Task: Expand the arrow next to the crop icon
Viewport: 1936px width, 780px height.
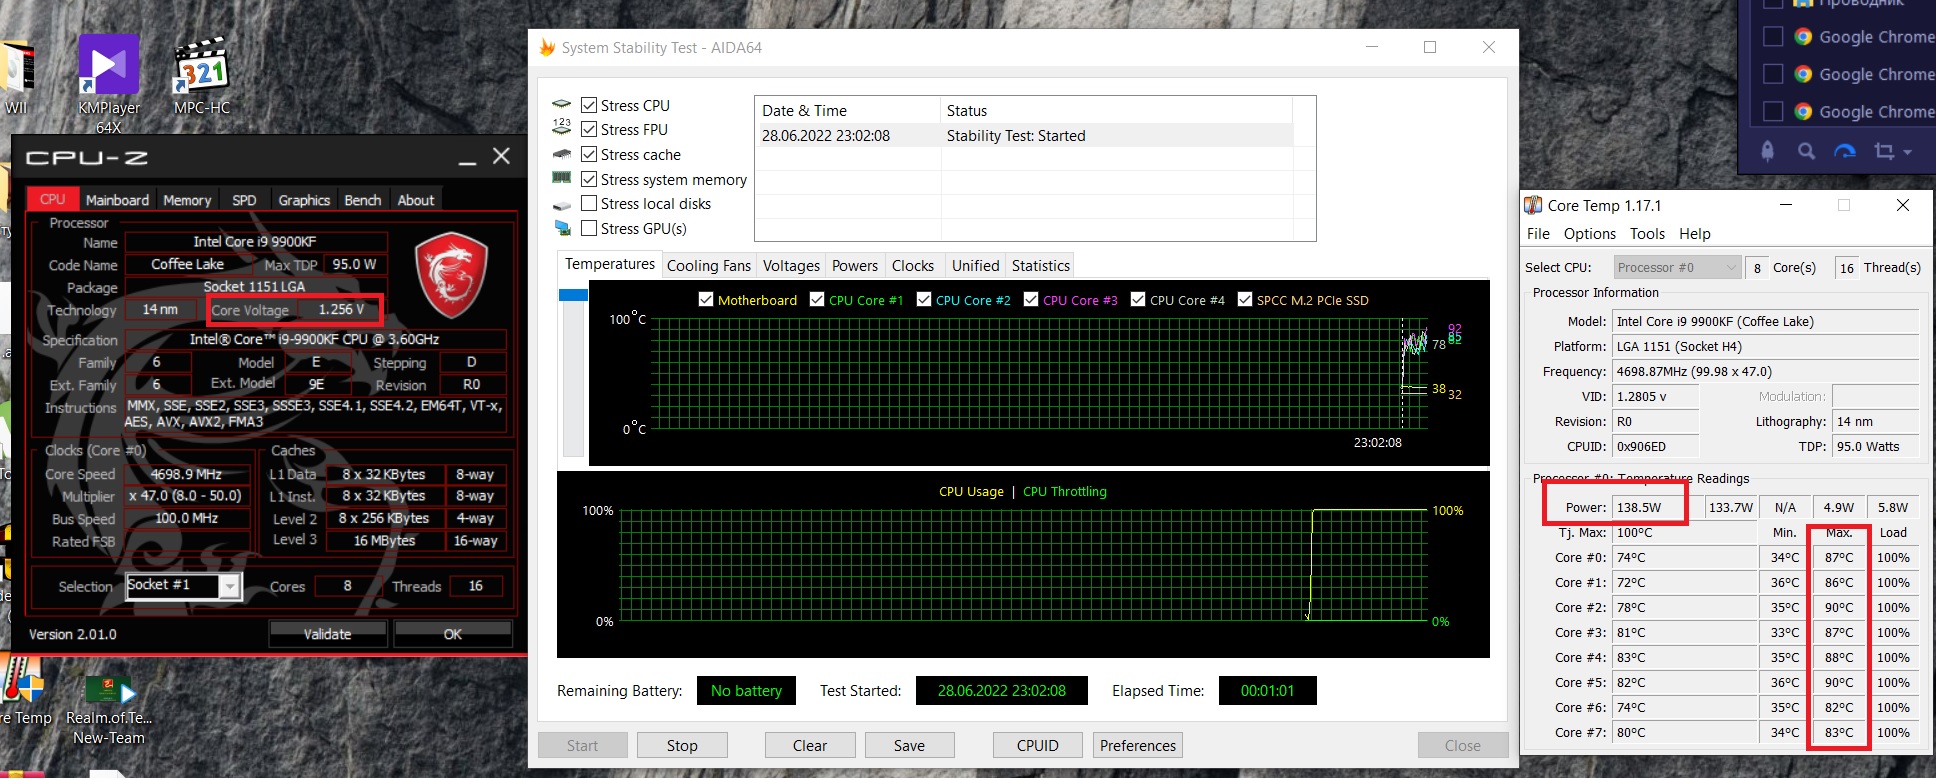Action: point(1908,152)
